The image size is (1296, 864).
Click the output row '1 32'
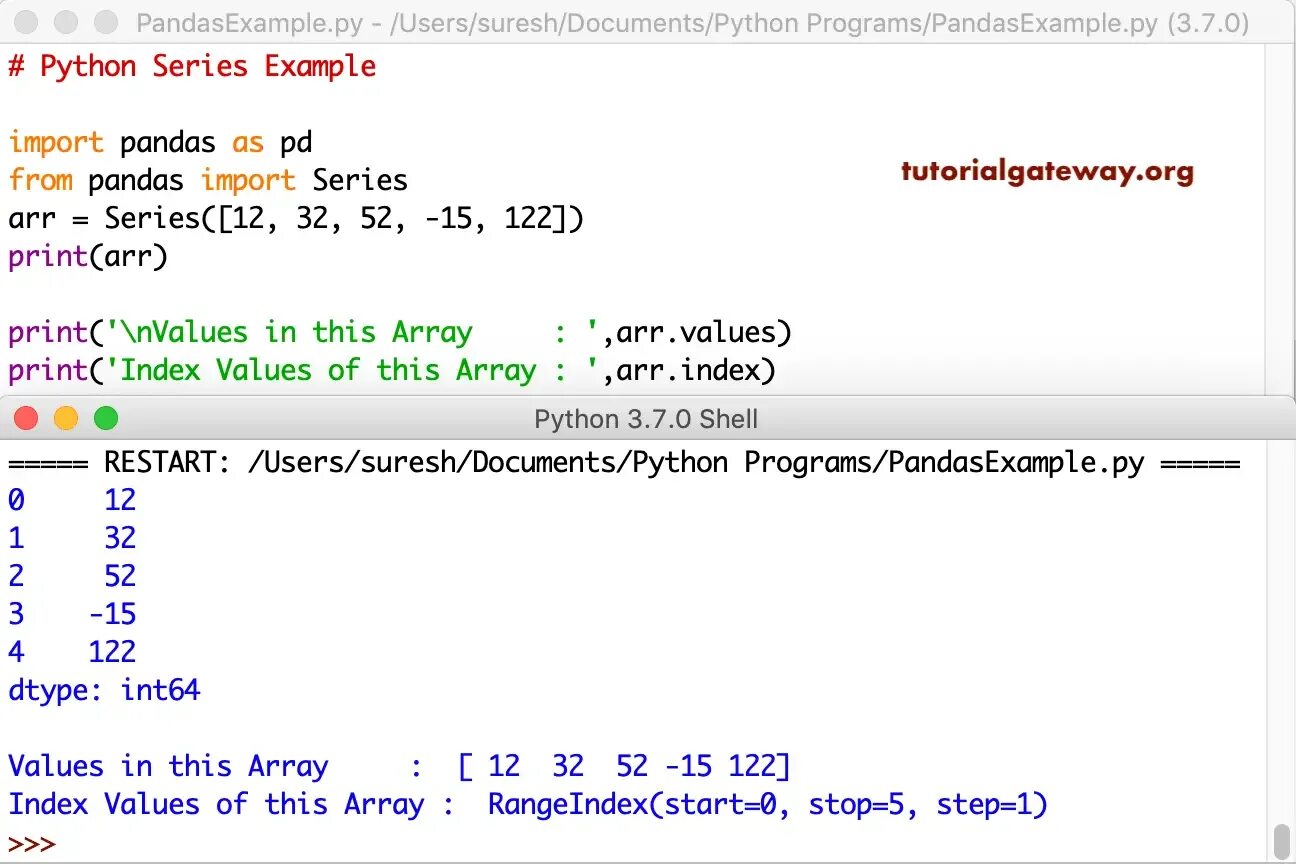point(72,538)
